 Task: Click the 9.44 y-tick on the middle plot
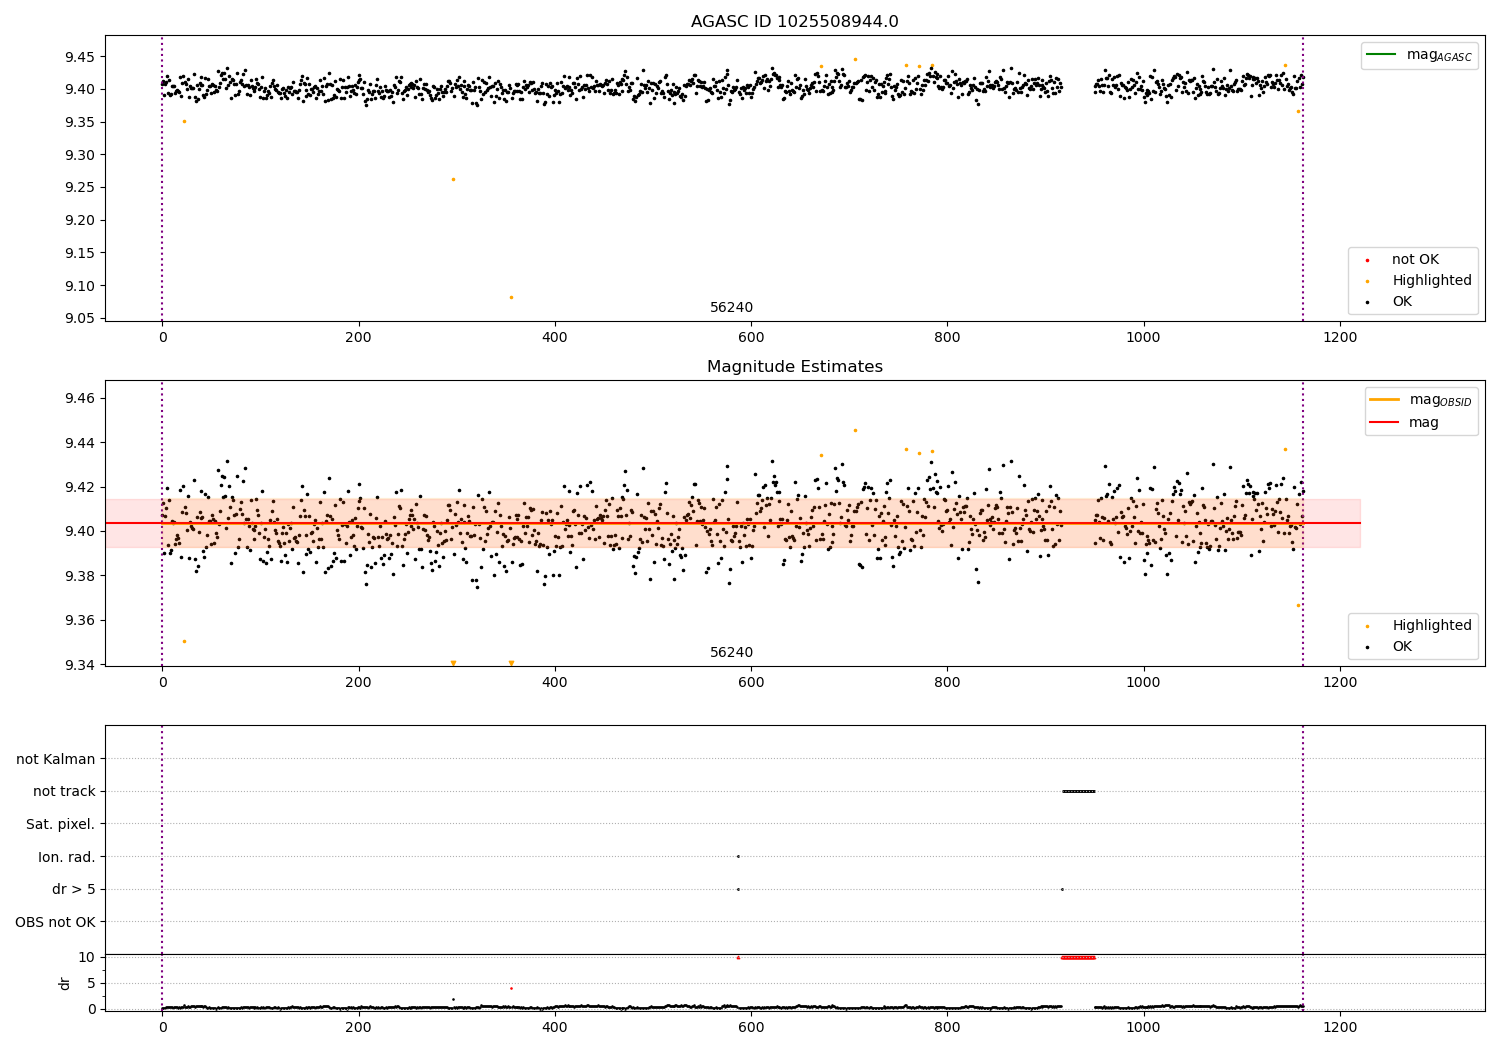tap(79, 443)
